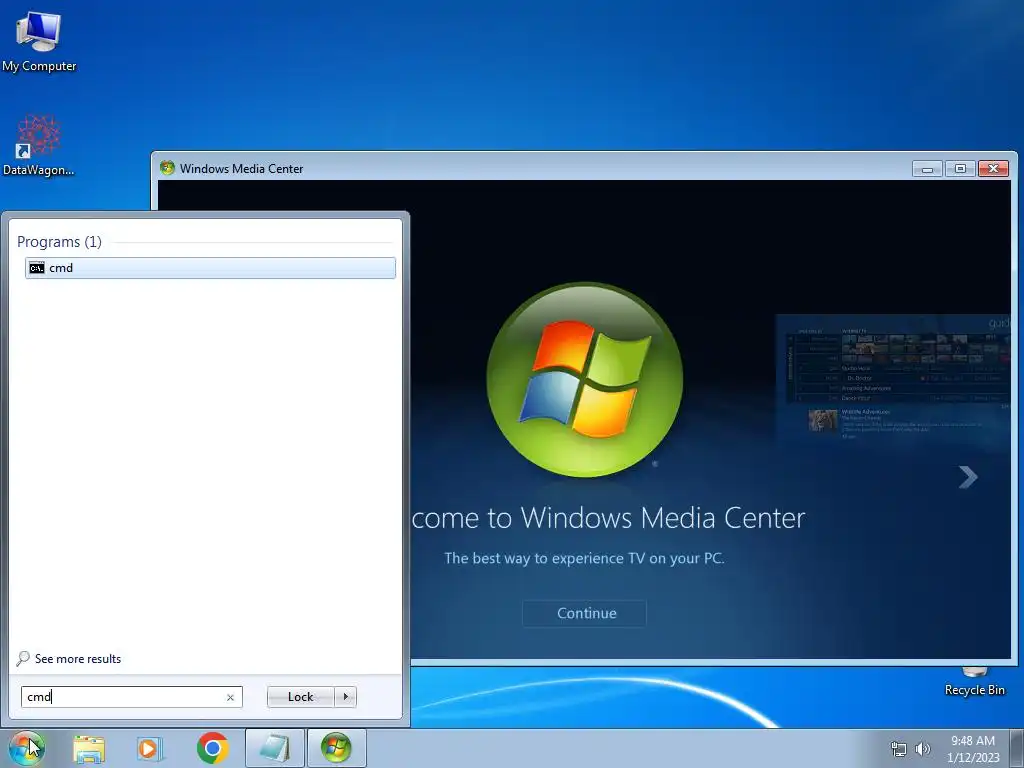Viewport: 1024px width, 768px height.
Task: Click the magnifier icon next to See more results
Action: click(x=23, y=658)
